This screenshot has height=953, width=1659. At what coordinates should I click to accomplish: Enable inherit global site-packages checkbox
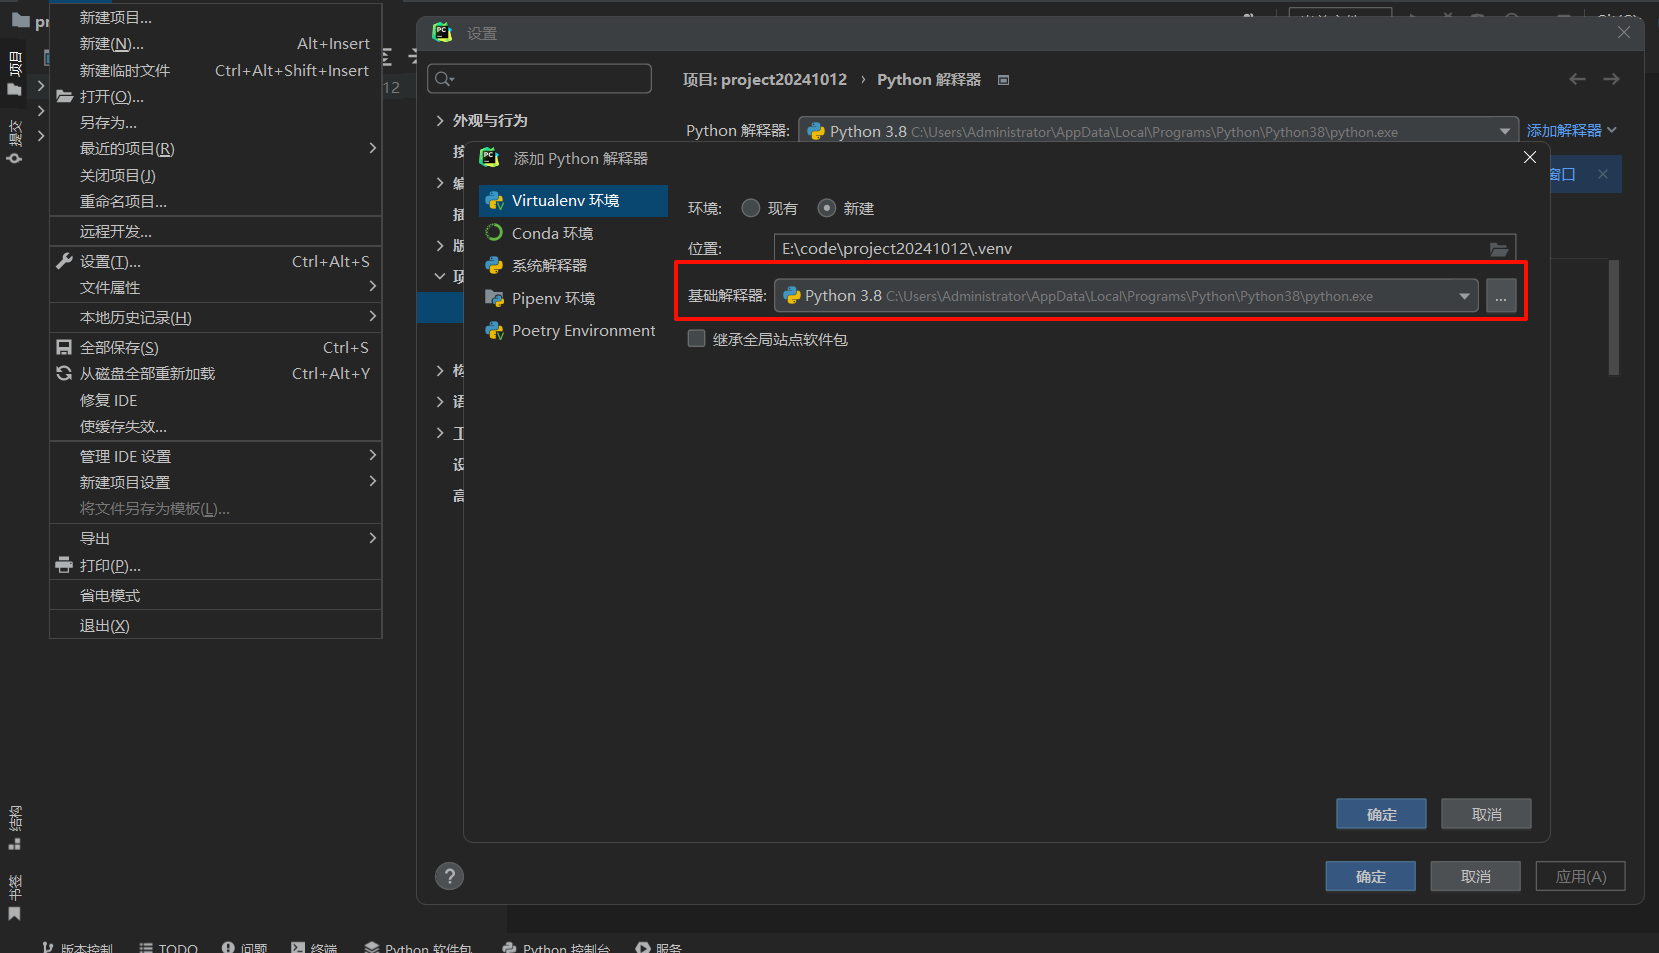pyautogui.click(x=697, y=339)
